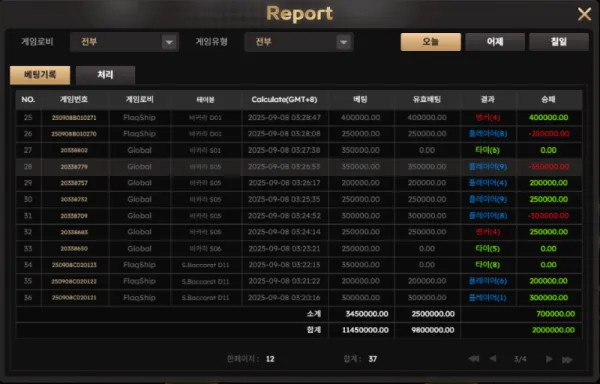Select the 오늘 date filter
This screenshot has width=600, height=384.
point(431,42)
